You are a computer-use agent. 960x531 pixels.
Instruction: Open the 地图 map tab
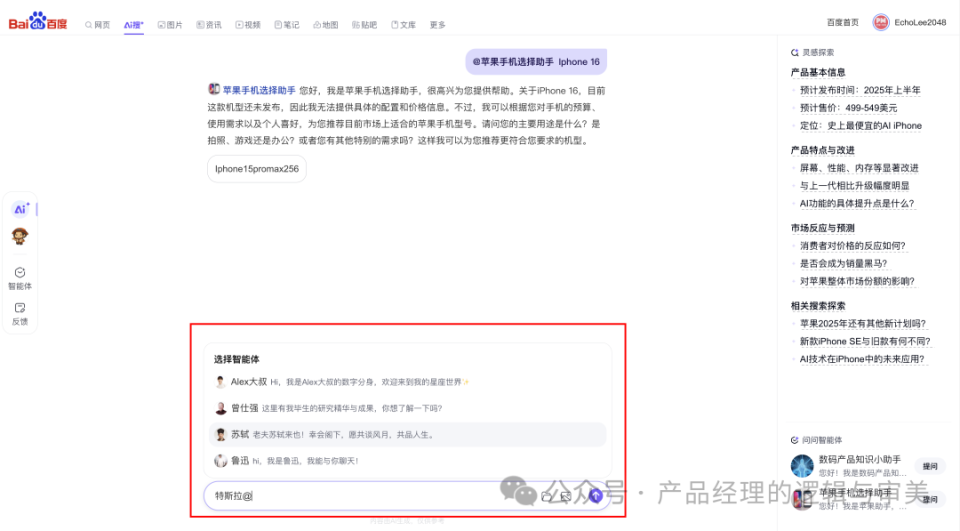point(326,25)
